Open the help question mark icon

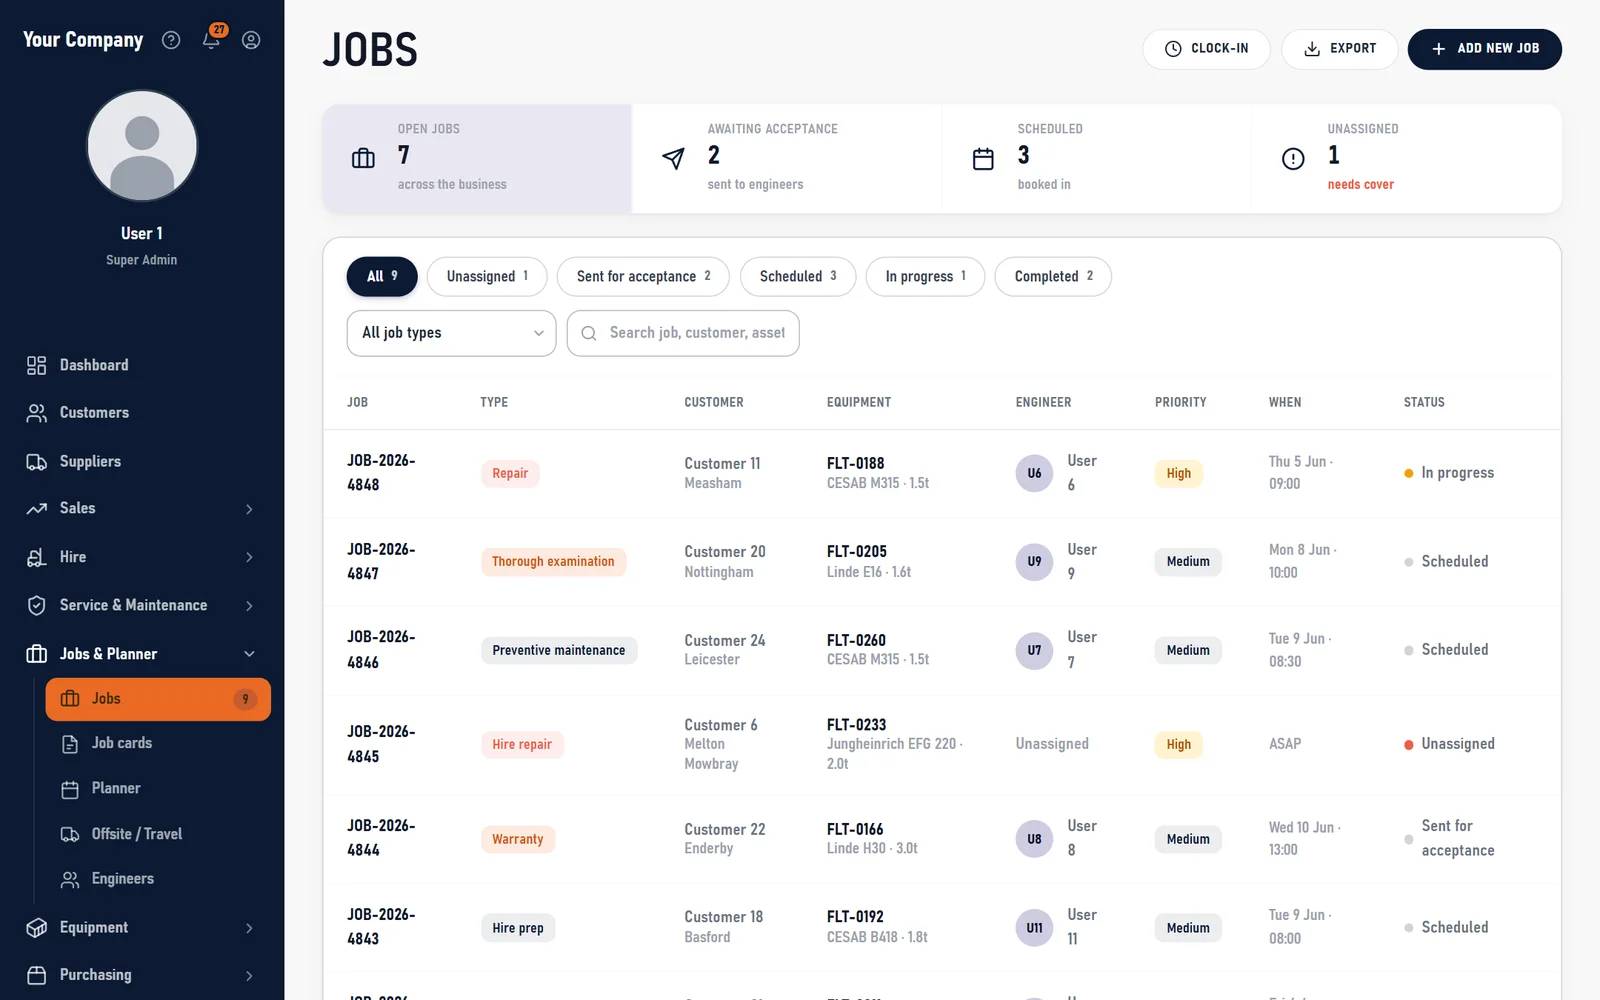[x=171, y=40]
